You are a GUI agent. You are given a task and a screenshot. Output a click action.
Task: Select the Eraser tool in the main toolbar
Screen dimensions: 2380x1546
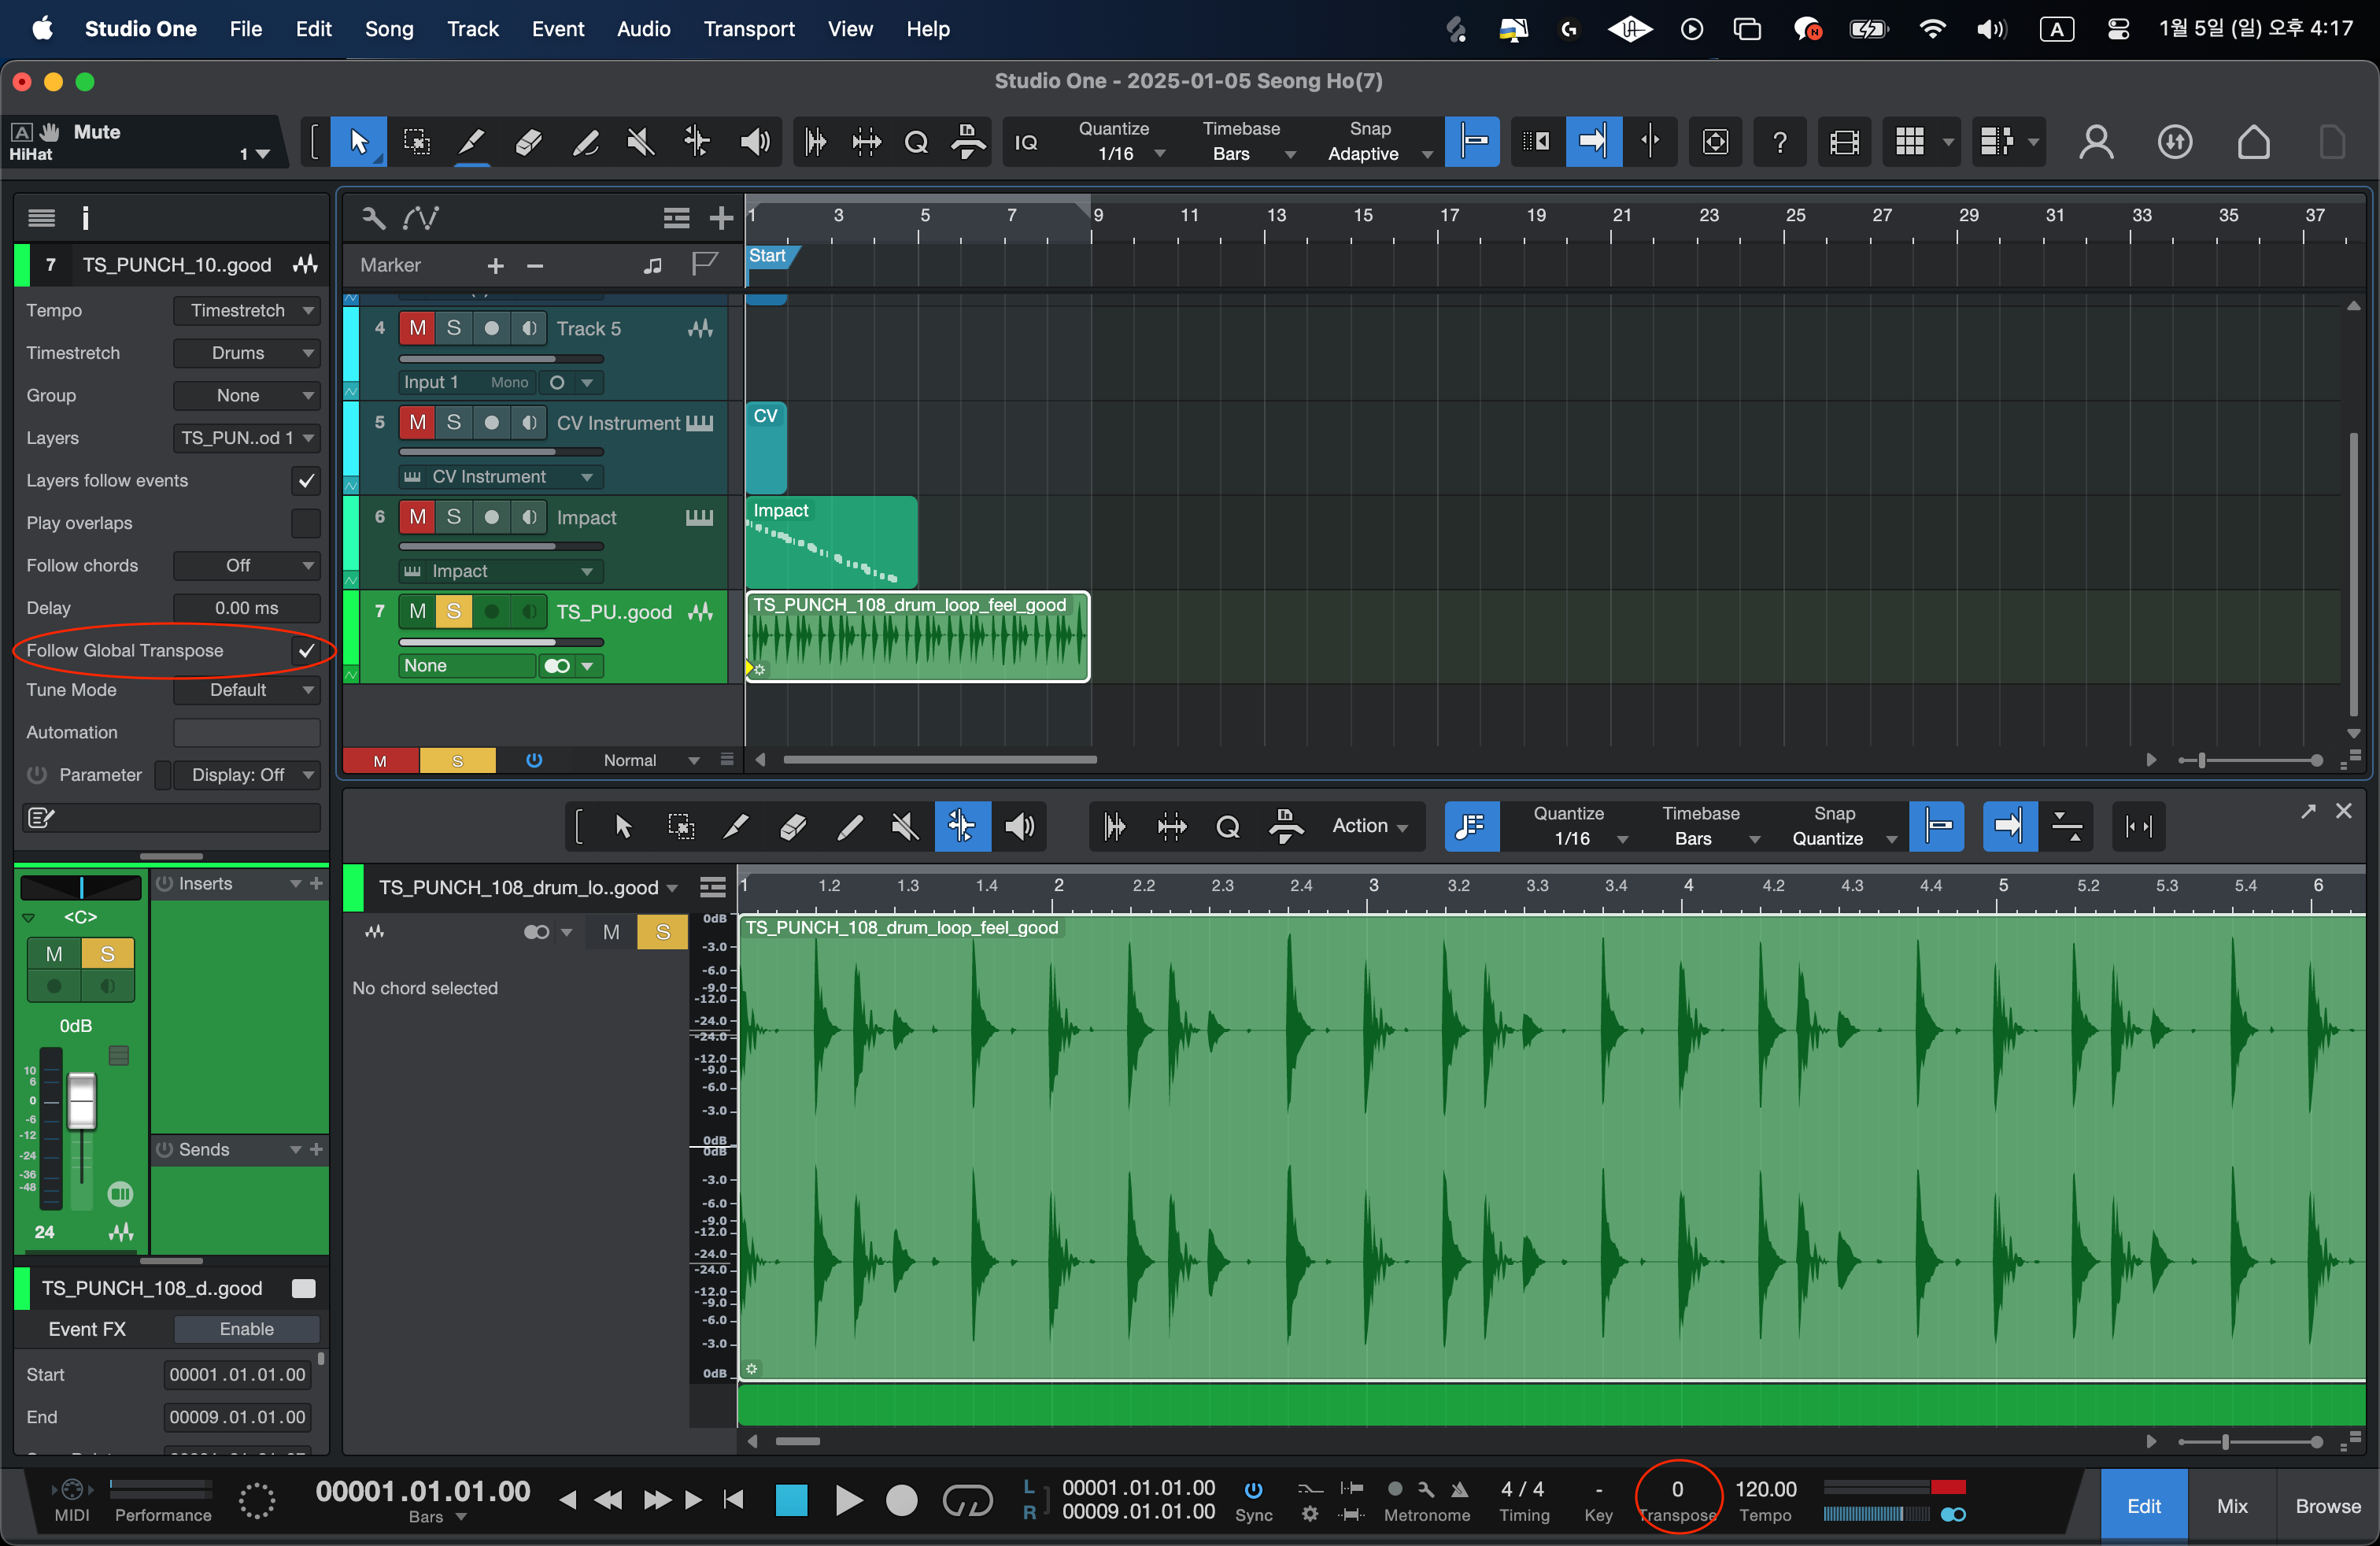point(528,142)
